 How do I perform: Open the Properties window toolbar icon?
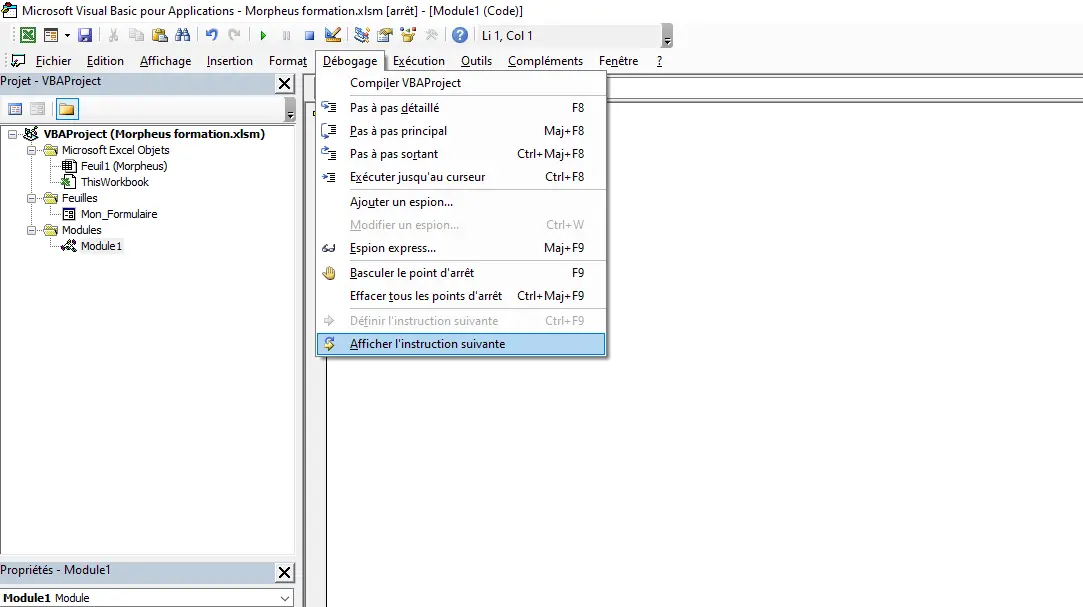[x=385, y=35]
